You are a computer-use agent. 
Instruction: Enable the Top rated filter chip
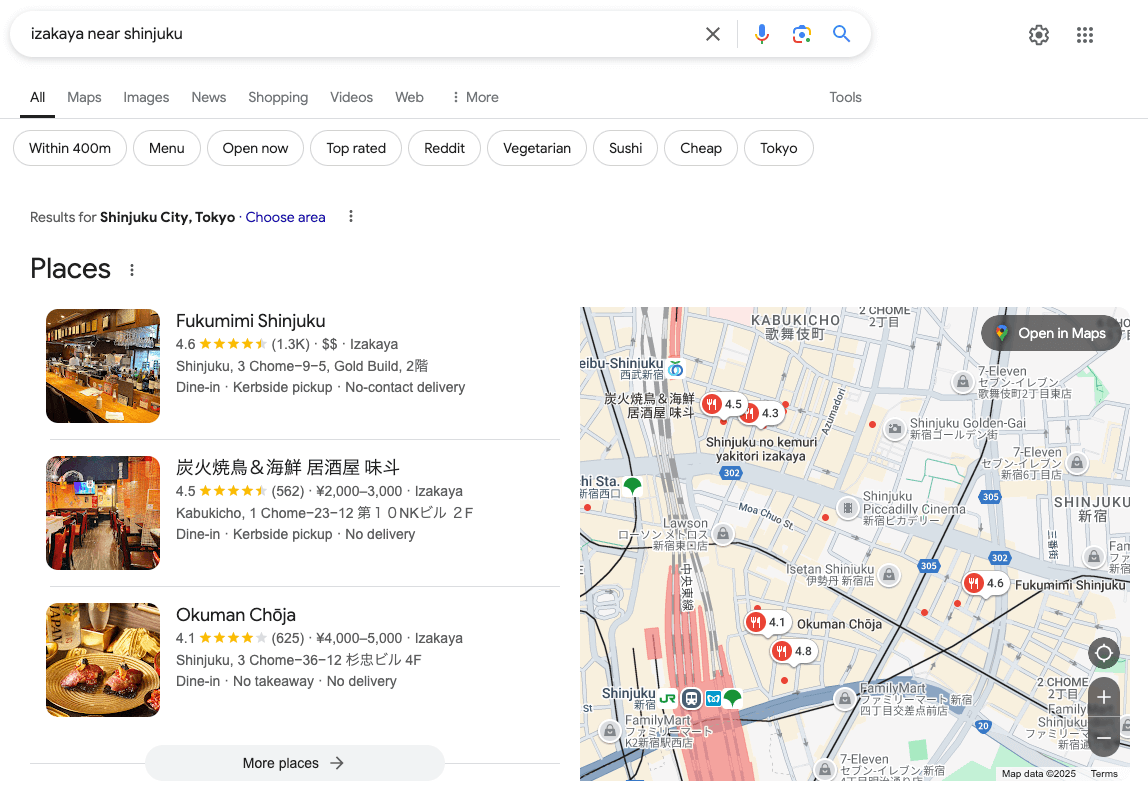(356, 148)
